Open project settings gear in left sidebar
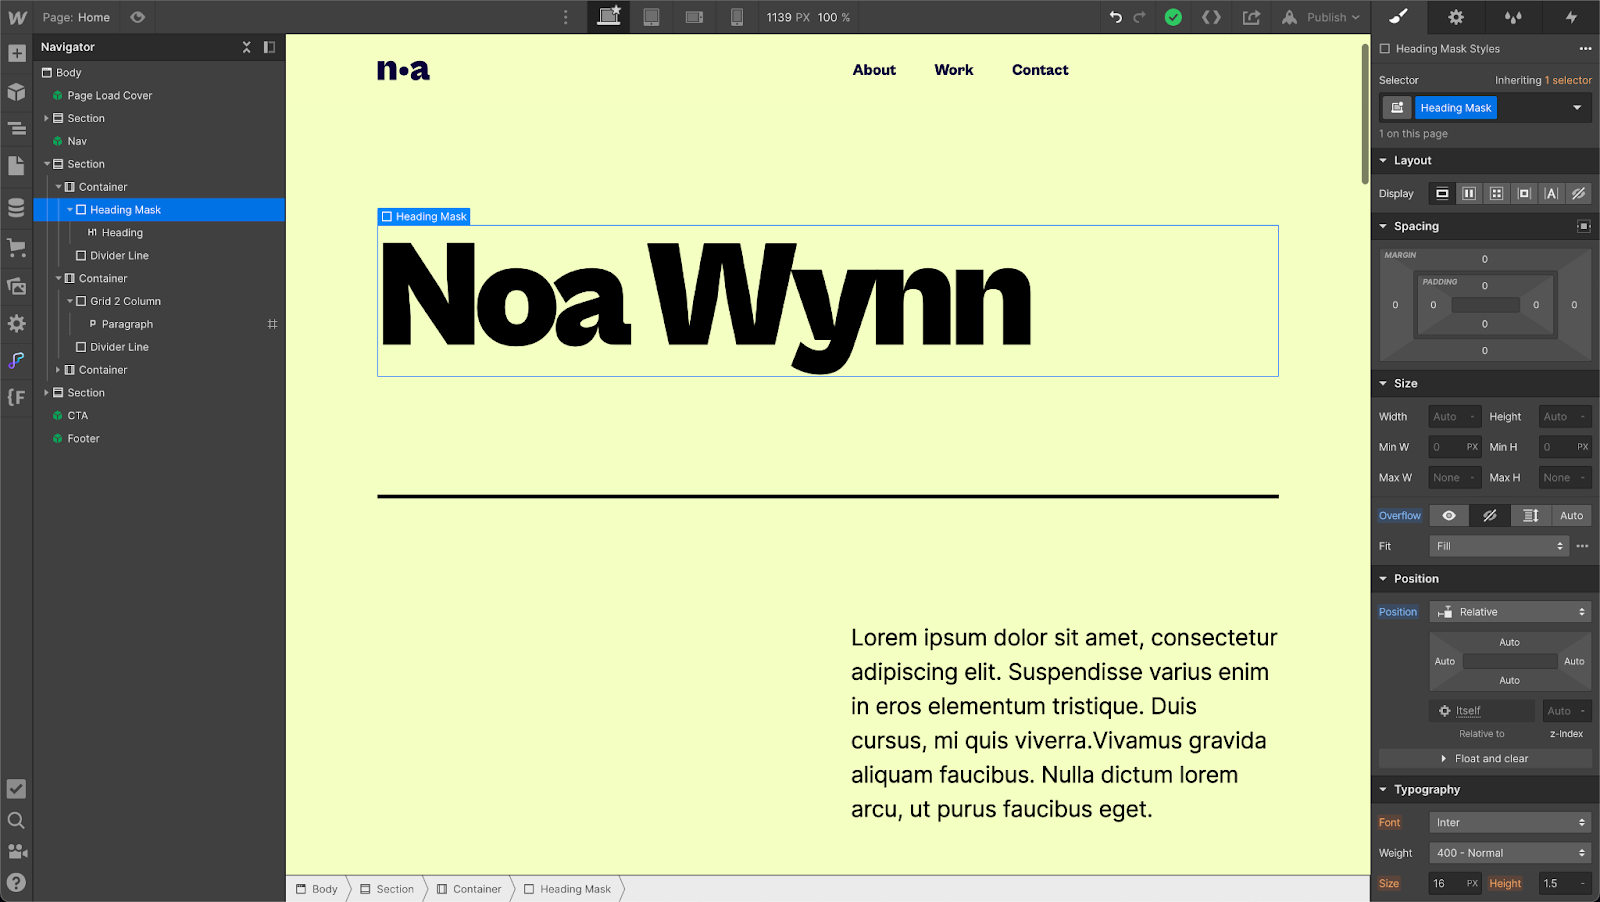This screenshot has width=1600, height=902. point(16,323)
